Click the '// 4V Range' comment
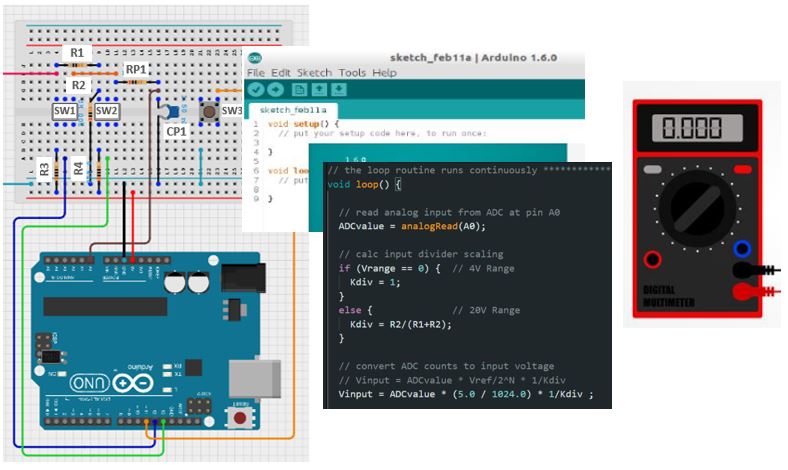 click(483, 268)
